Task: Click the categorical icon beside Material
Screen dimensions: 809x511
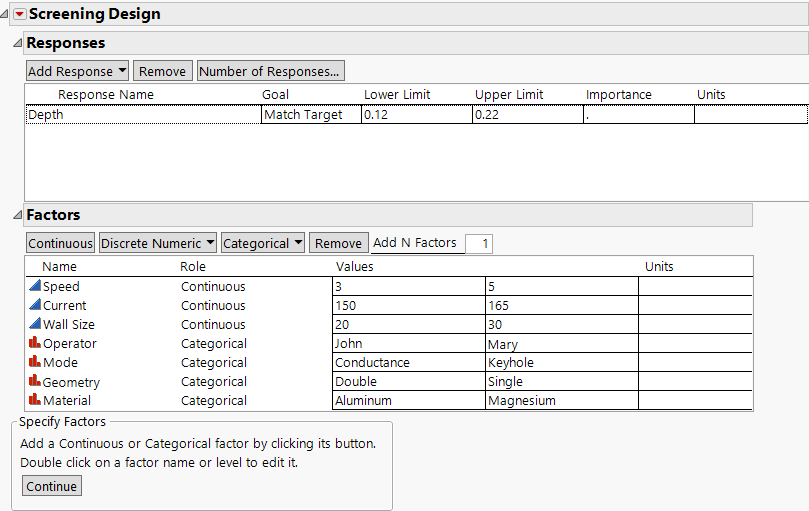Action: (35, 401)
